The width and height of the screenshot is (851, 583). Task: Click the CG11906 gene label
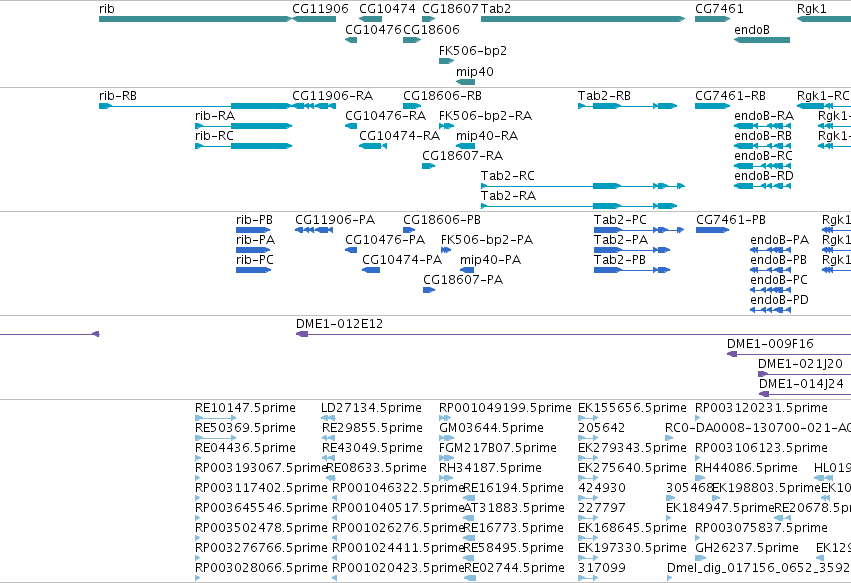point(320,9)
